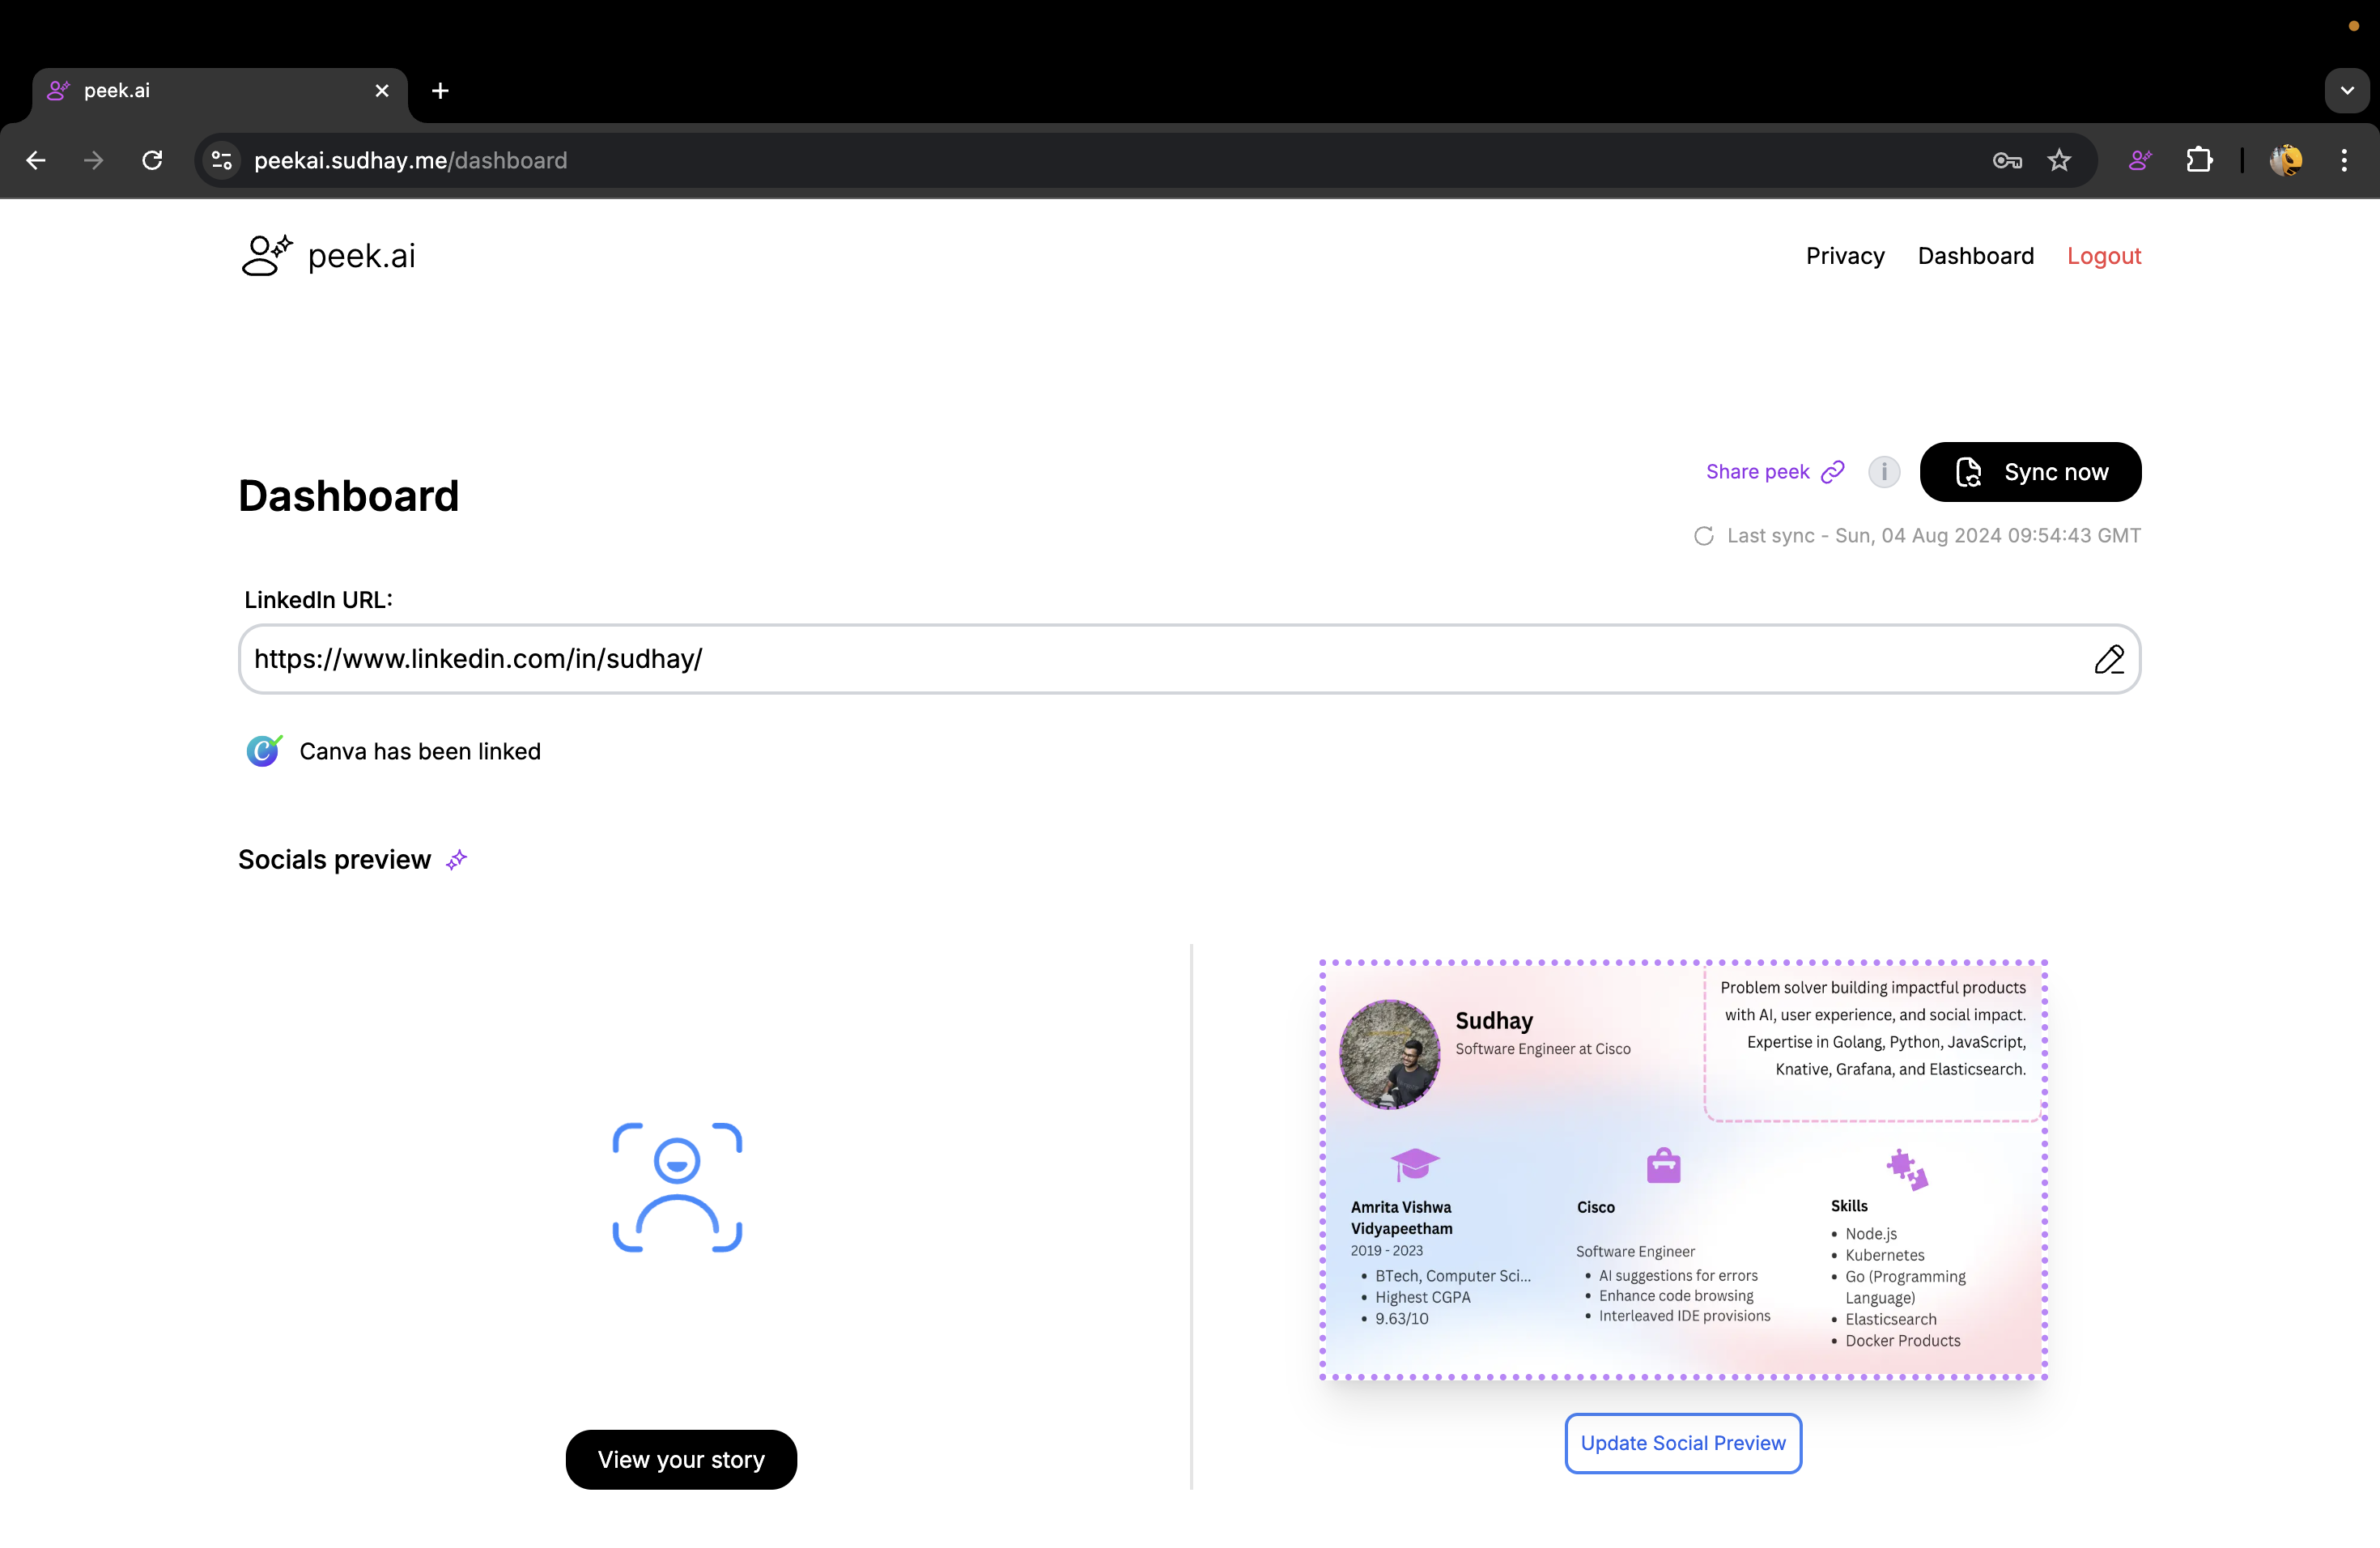Screen dimensions: 2380x1548
Task: Click the pencil edit icon in LinkedIn field
Action: point(2108,659)
